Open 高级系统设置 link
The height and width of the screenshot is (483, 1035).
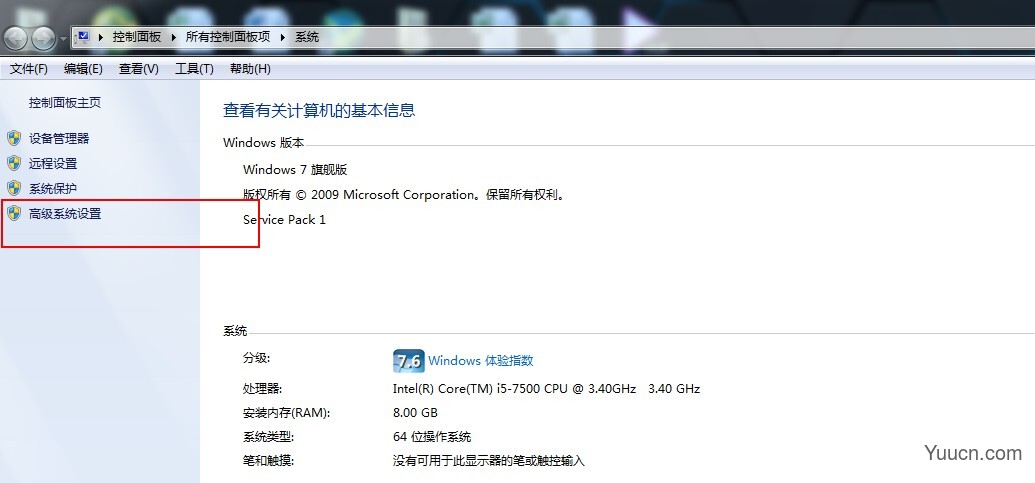[x=65, y=214]
